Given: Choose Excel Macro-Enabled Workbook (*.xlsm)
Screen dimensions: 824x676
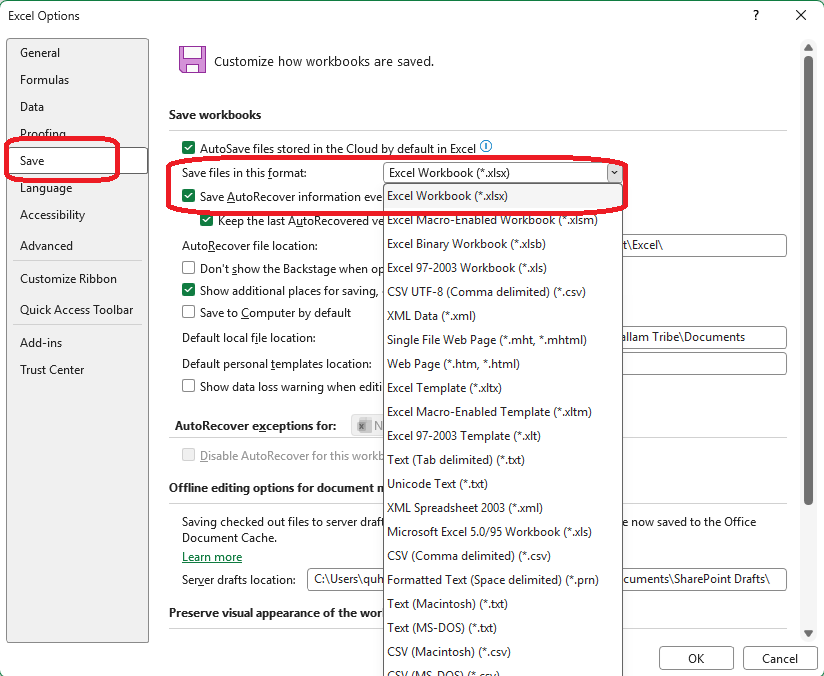Looking at the screenshot, I should click(503, 220).
